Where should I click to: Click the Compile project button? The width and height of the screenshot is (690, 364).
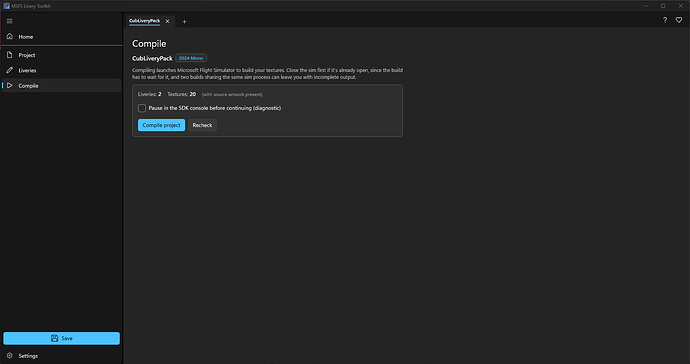161,125
